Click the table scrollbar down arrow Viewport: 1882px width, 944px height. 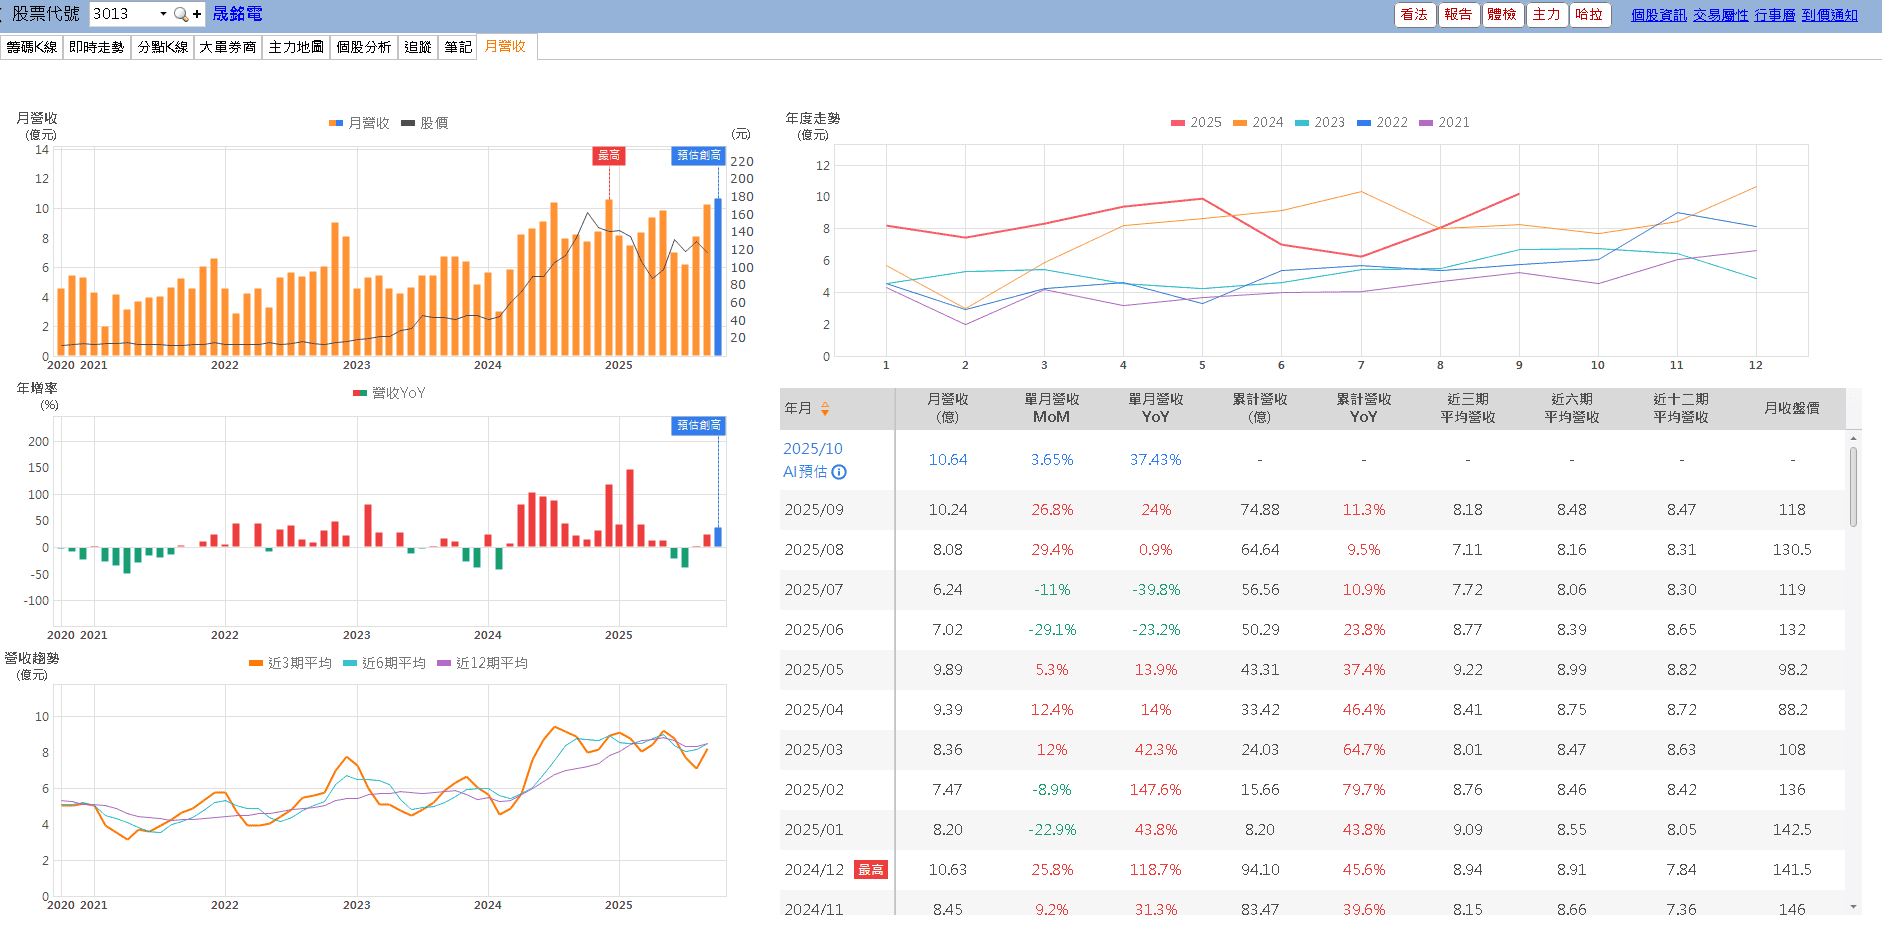[x=1853, y=907]
